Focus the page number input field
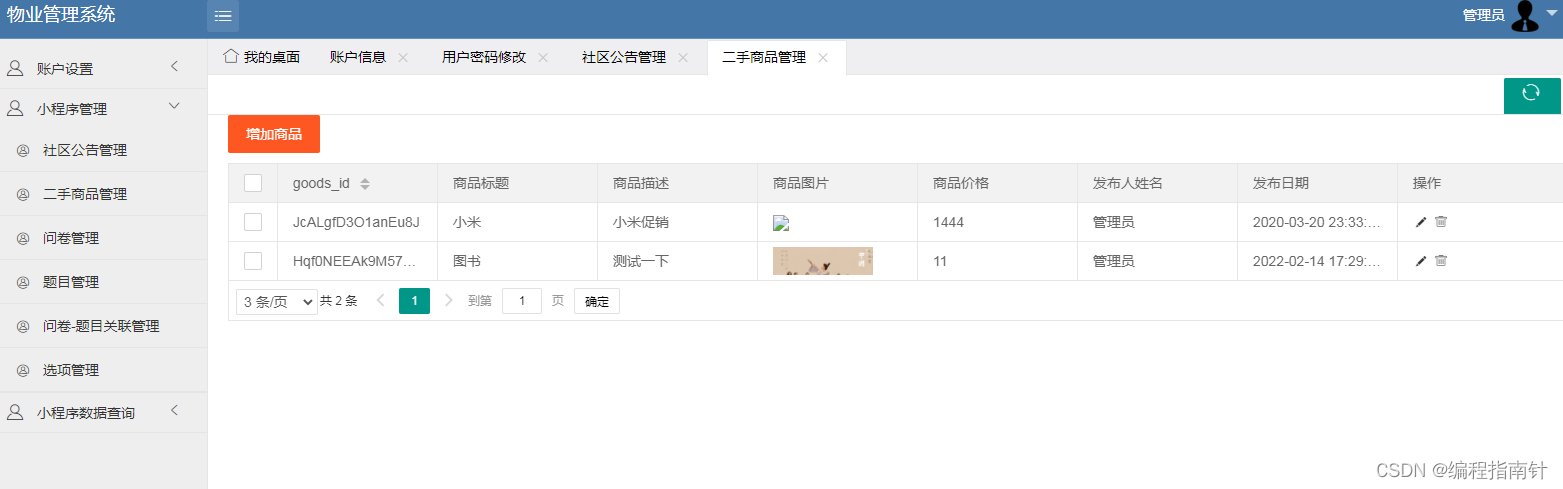This screenshot has width=1563, height=489. [x=522, y=301]
